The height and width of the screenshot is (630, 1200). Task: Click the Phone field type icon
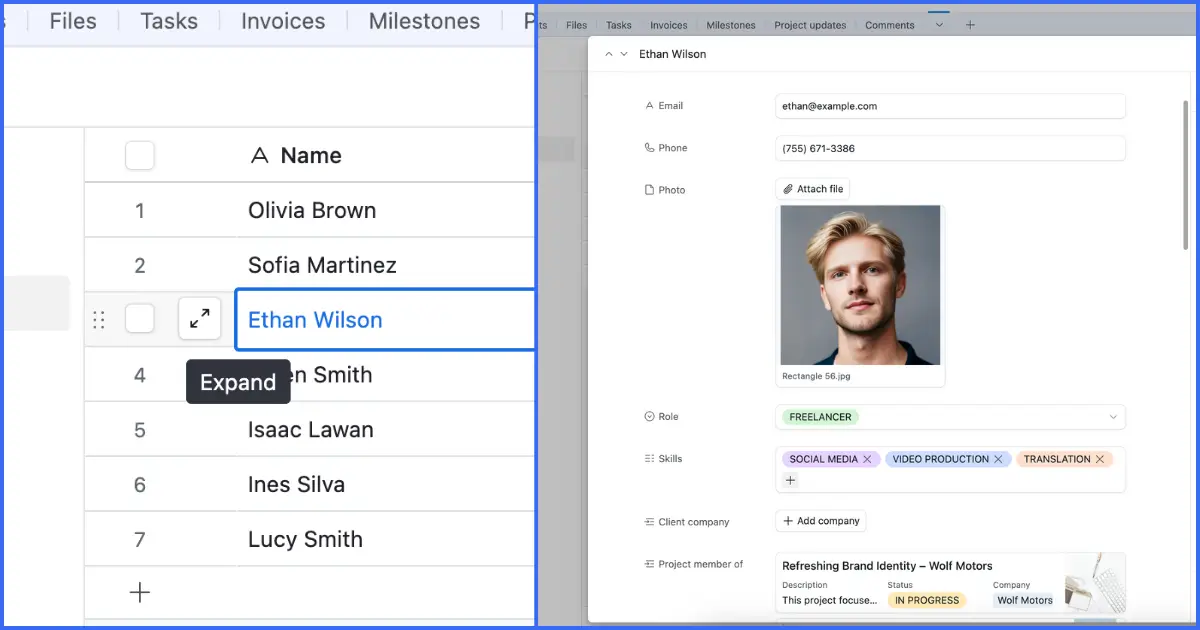click(x=651, y=147)
